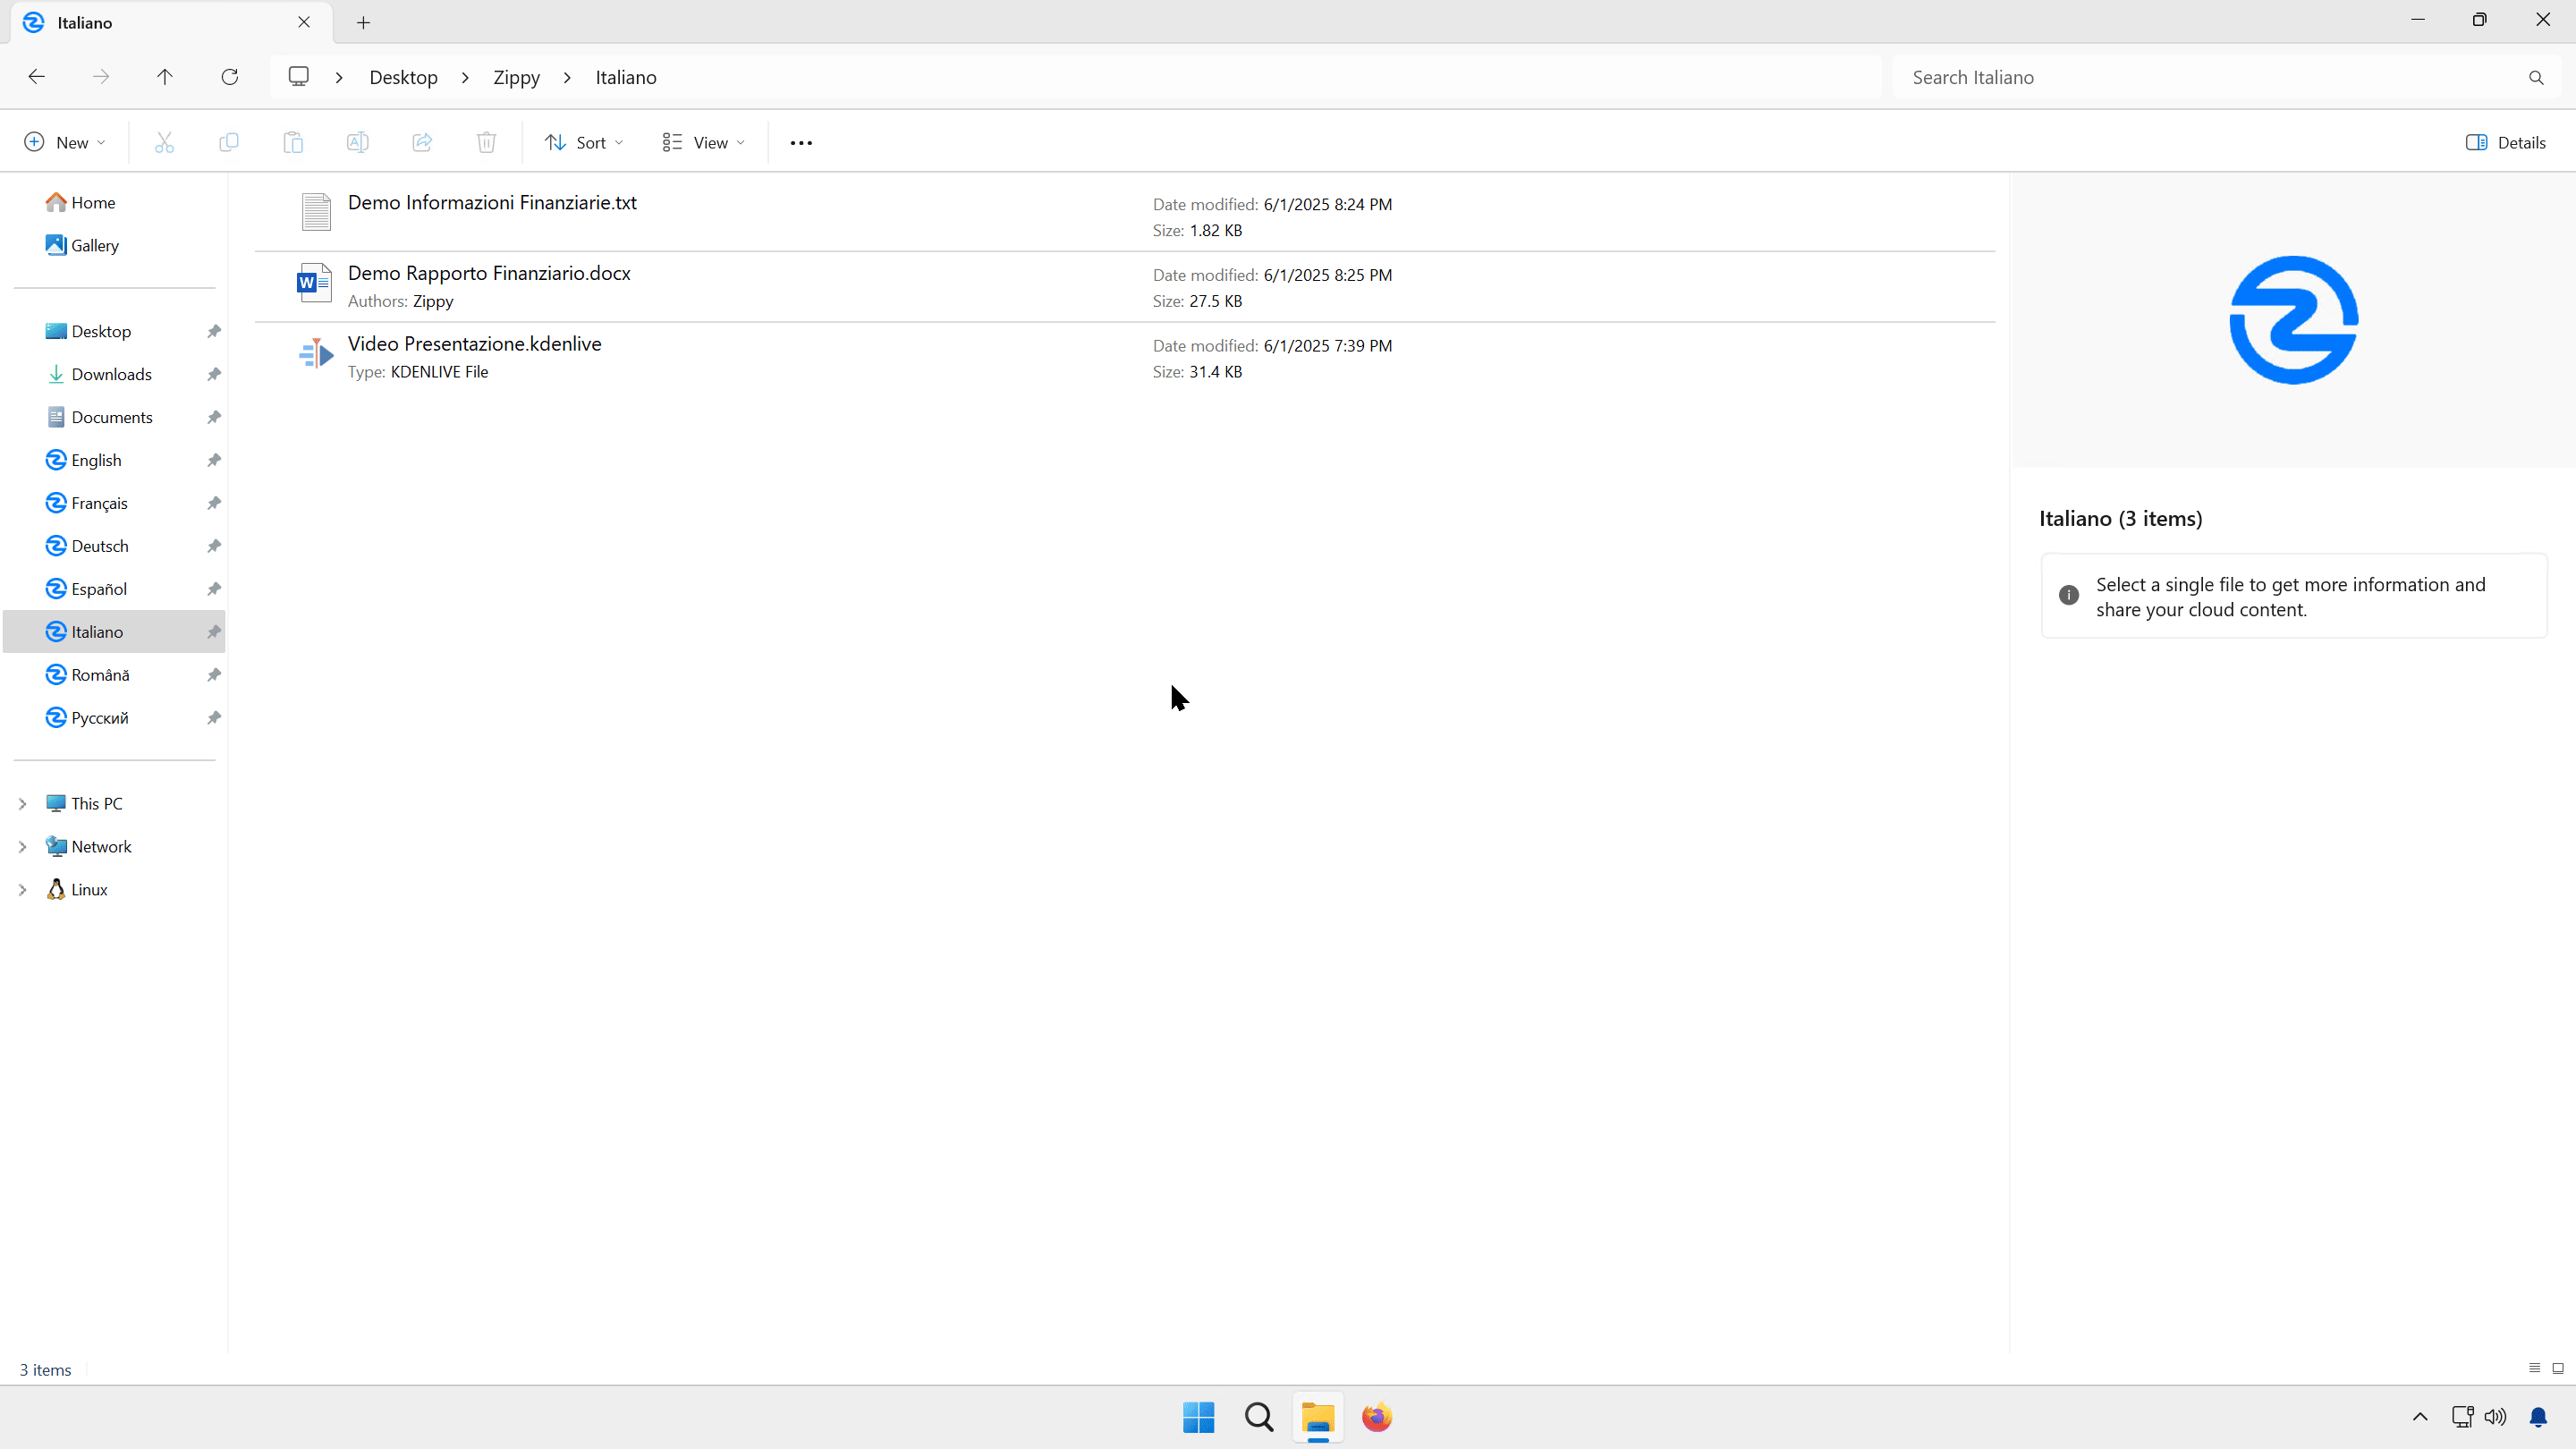Click the Word icon of Demo Rapporto Finanziario

pos(315,283)
